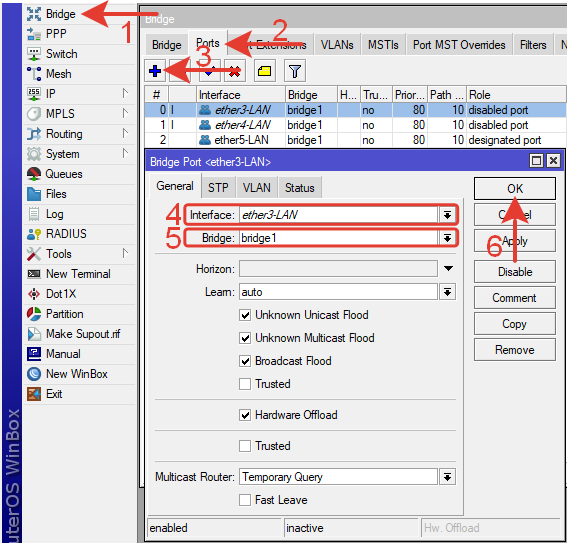The image size is (567, 543).
Task: Open the Multicast Router dropdown arrow
Action: (447, 477)
